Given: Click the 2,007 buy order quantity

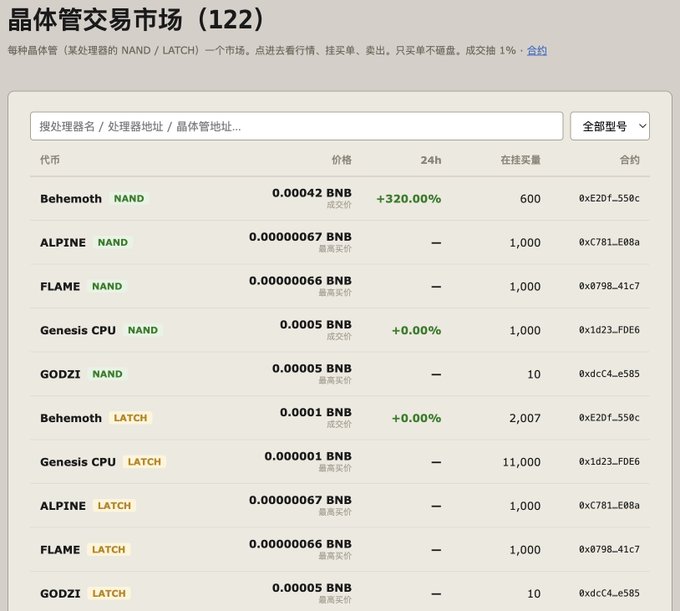Looking at the screenshot, I should click(x=525, y=418).
